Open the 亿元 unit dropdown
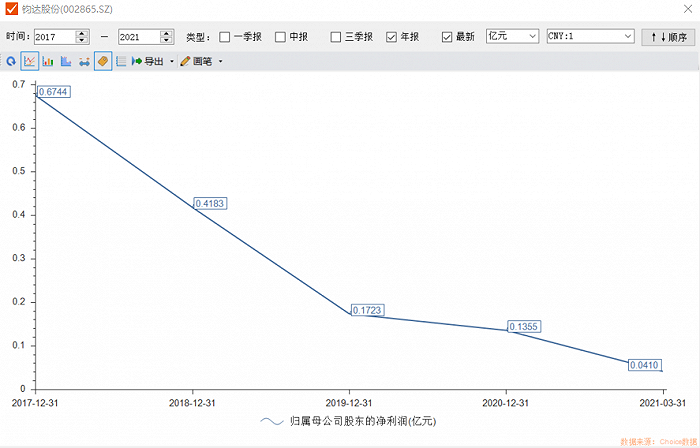The width and height of the screenshot is (700, 448). click(x=512, y=36)
